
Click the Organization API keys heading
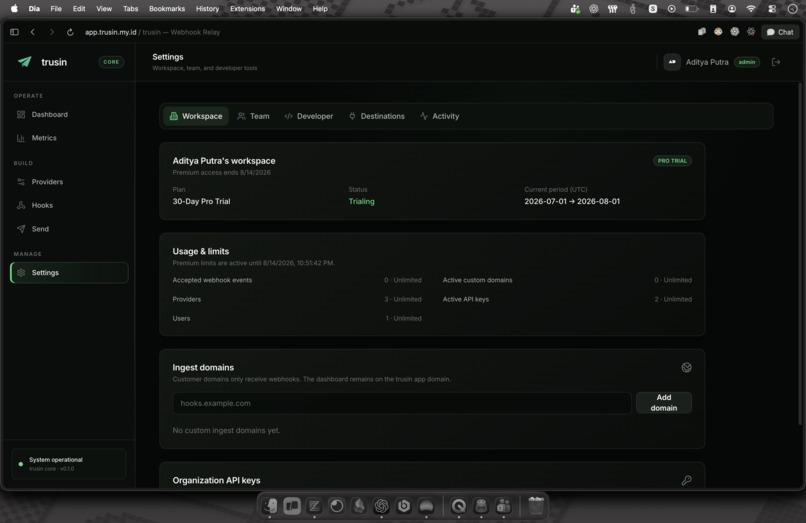click(x=216, y=480)
